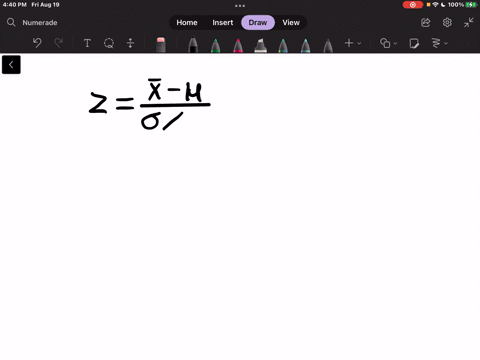This screenshot has width=480, height=360.
Task: Expand the add pen dropdown arrow
Action: coord(359,43)
